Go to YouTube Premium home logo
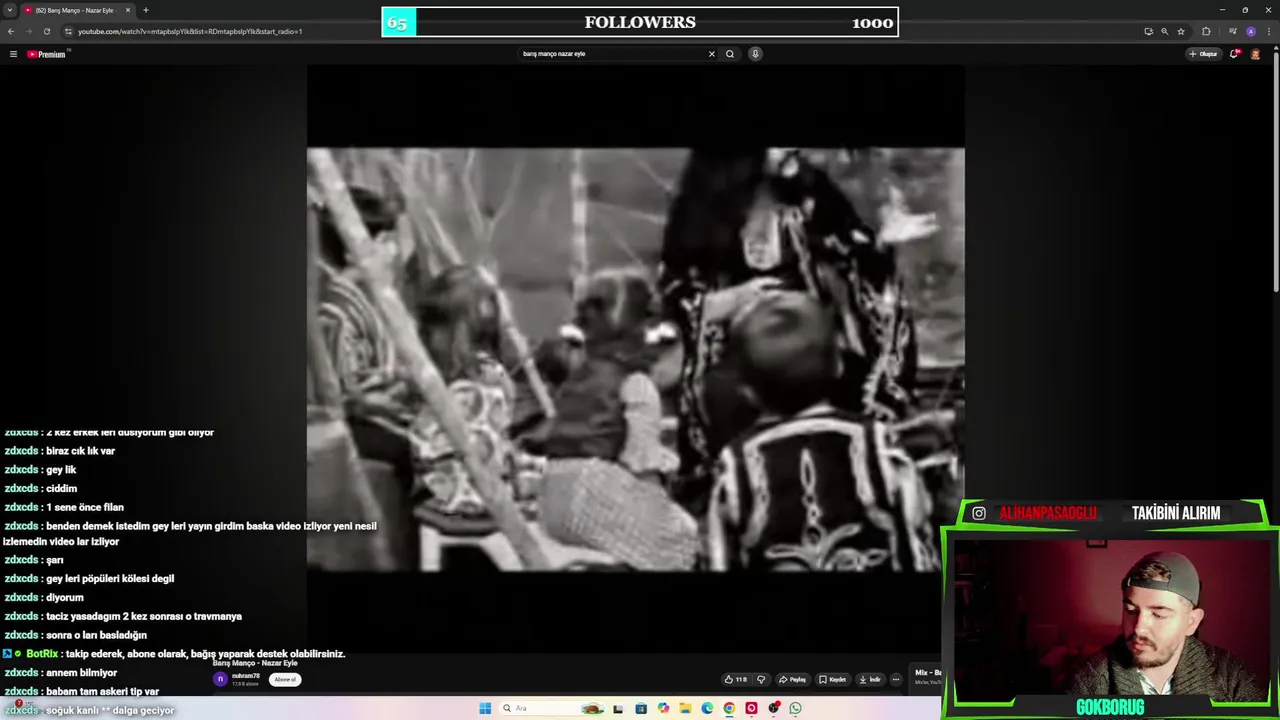This screenshot has width=1280, height=720. 46,54
